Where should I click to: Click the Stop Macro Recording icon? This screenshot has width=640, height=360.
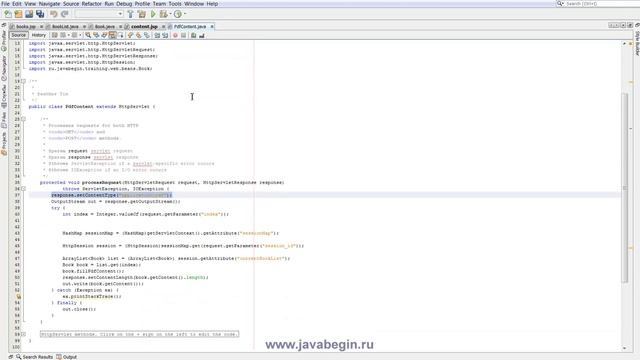coord(183,36)
